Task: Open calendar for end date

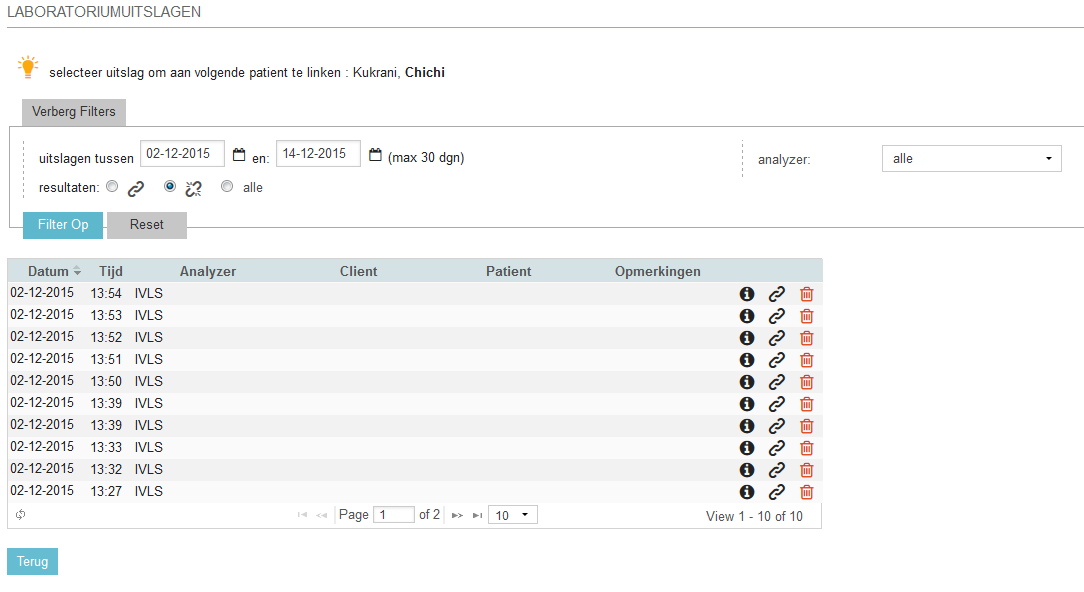Action: coord(375,155)
